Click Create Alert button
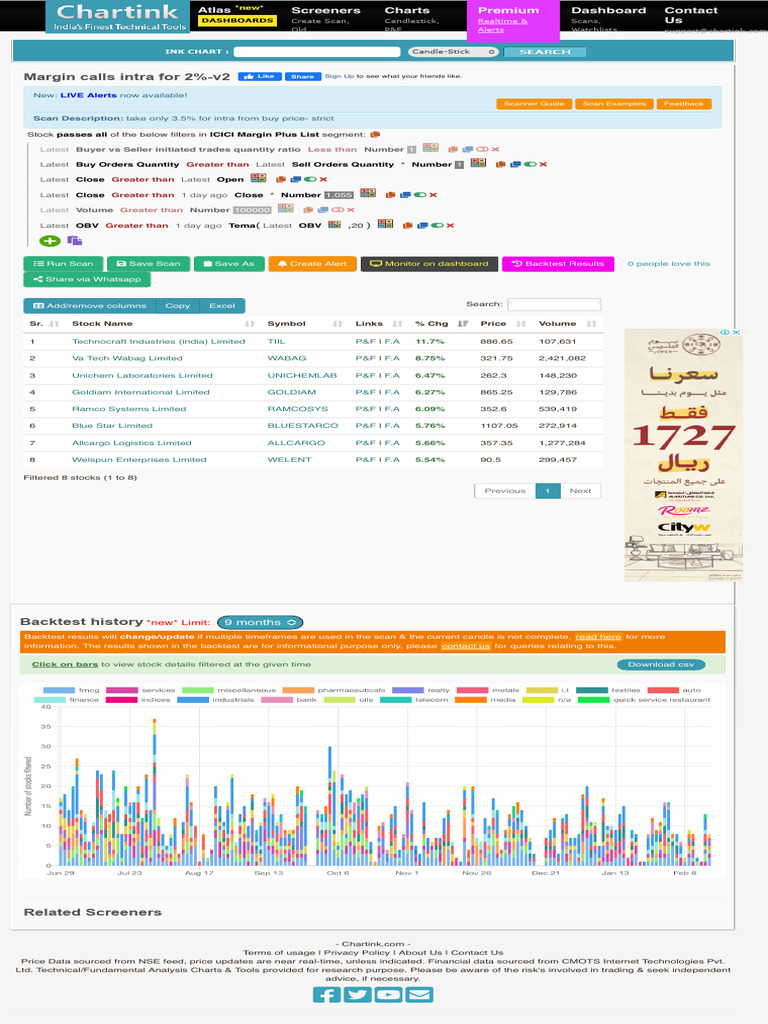The image size is (768, 1024). (312, 264)
